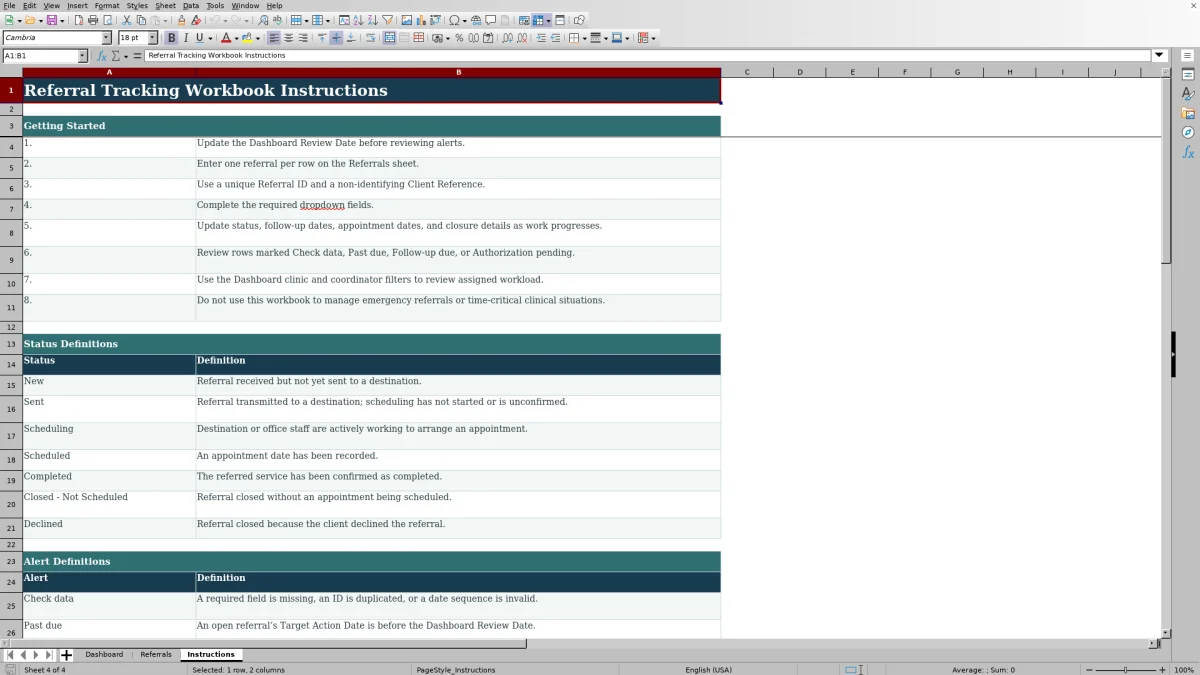Click the Insert Comment icon
The image size is (1200, 675).
coord(491,20)
